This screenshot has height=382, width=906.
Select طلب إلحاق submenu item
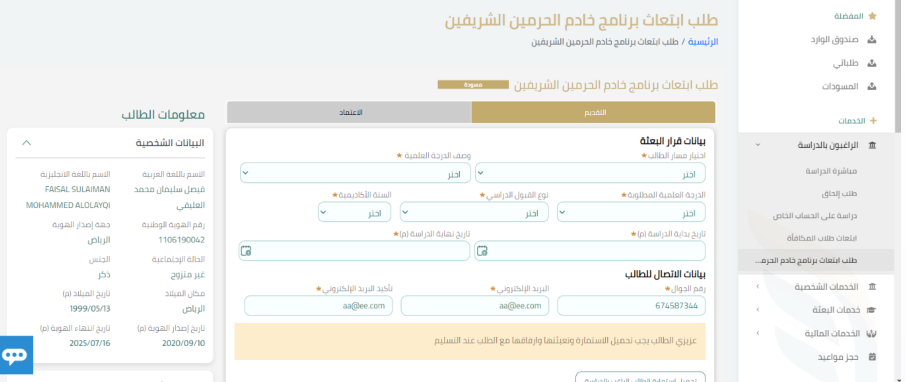840,193
